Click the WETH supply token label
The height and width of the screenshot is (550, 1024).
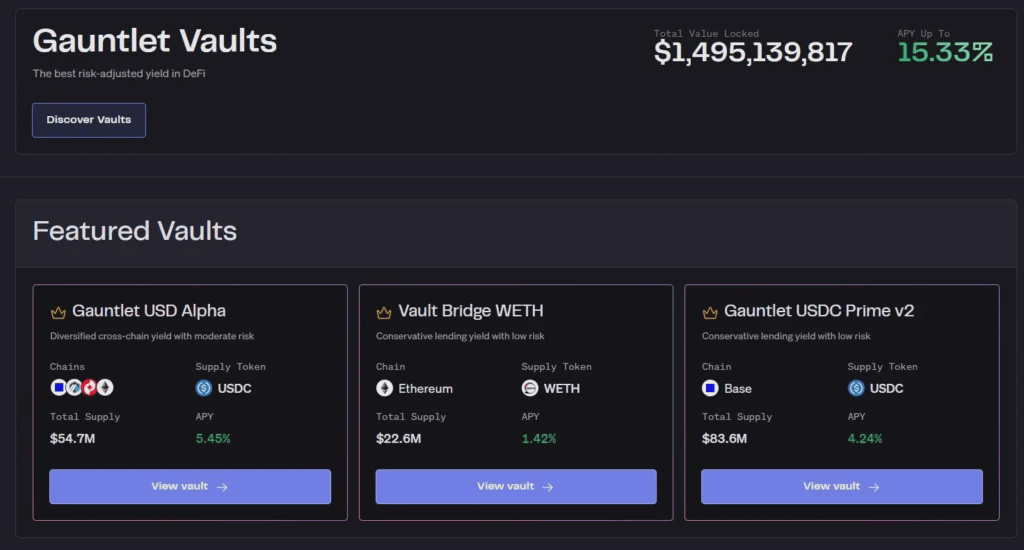[x=562, y=389]
